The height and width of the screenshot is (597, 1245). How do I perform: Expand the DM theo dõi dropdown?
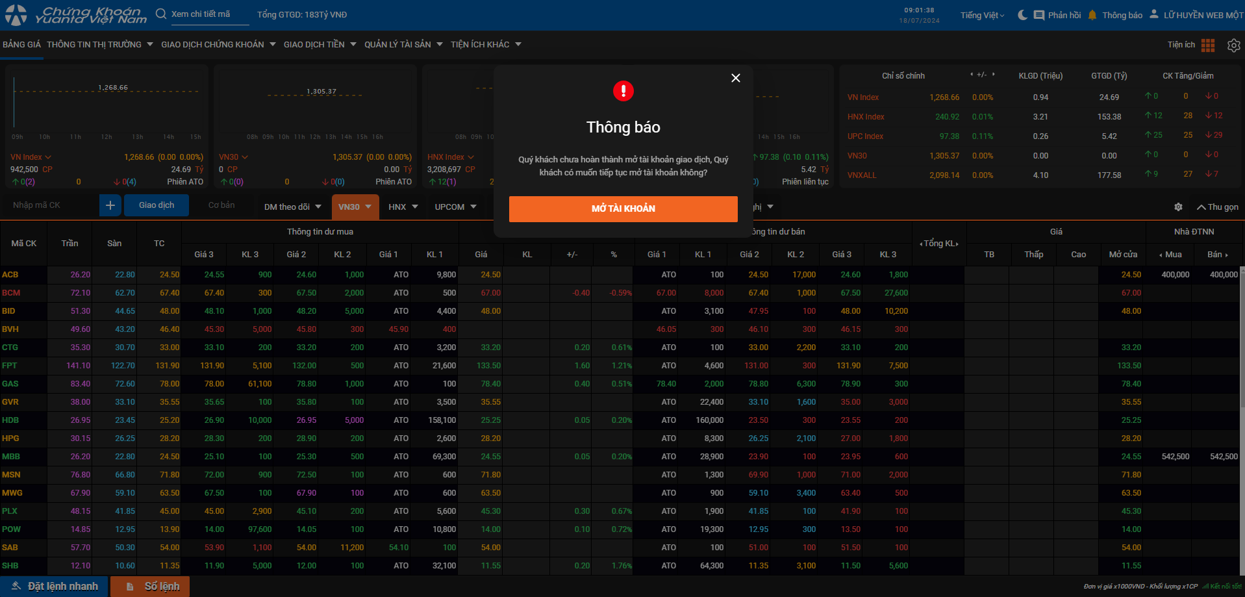(x=292, y=207)
